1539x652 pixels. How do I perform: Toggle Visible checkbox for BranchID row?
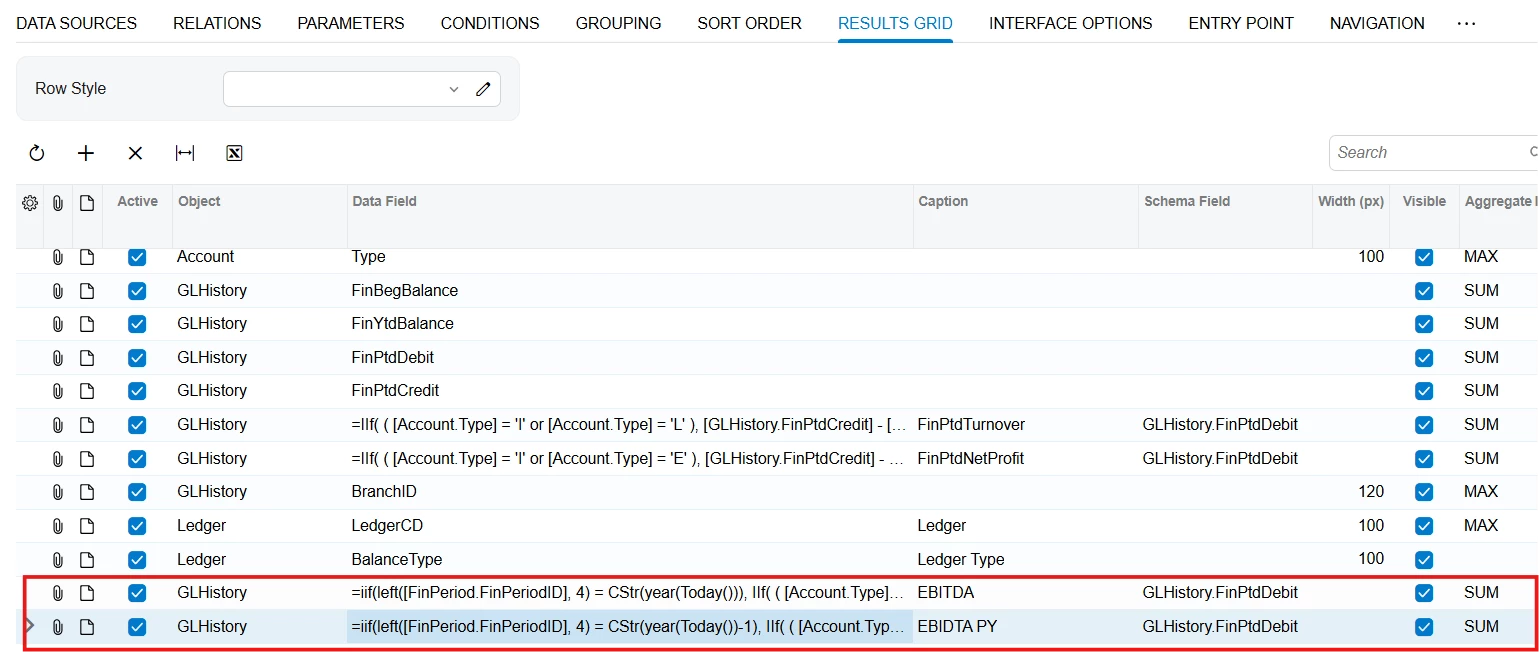(x=1424, y=492)
